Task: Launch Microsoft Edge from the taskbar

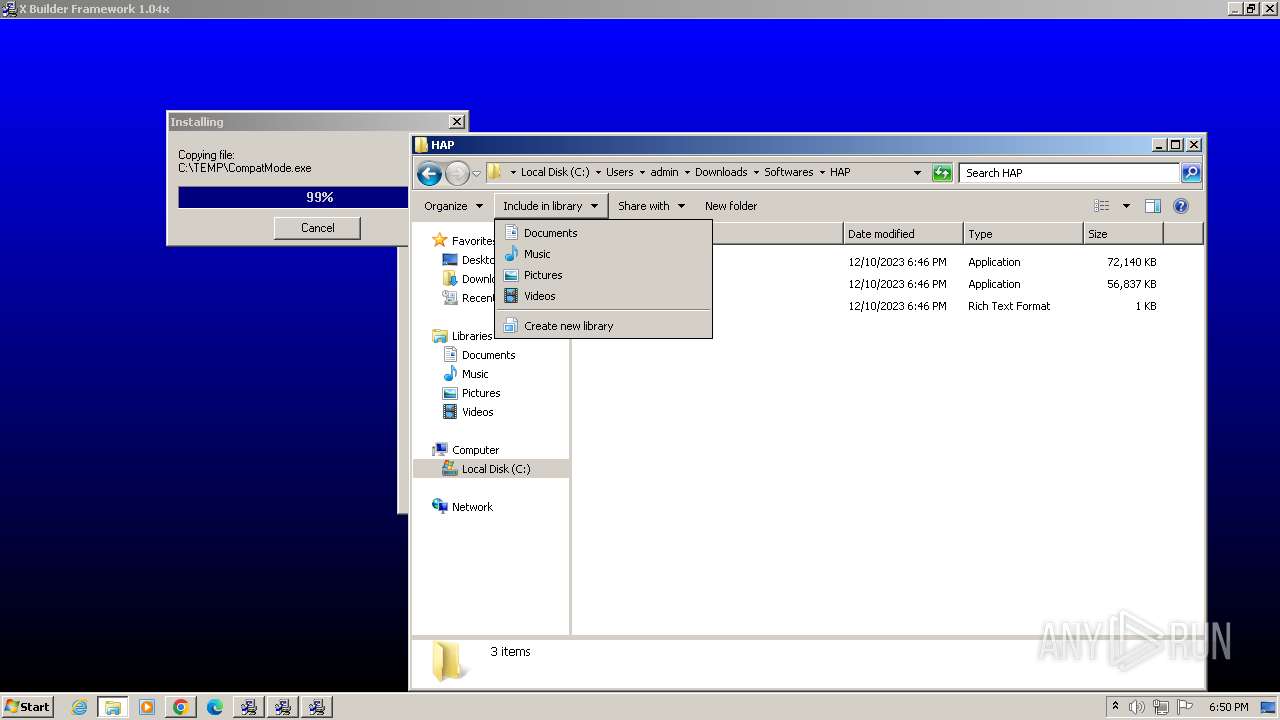Action: tap(215, 707)
